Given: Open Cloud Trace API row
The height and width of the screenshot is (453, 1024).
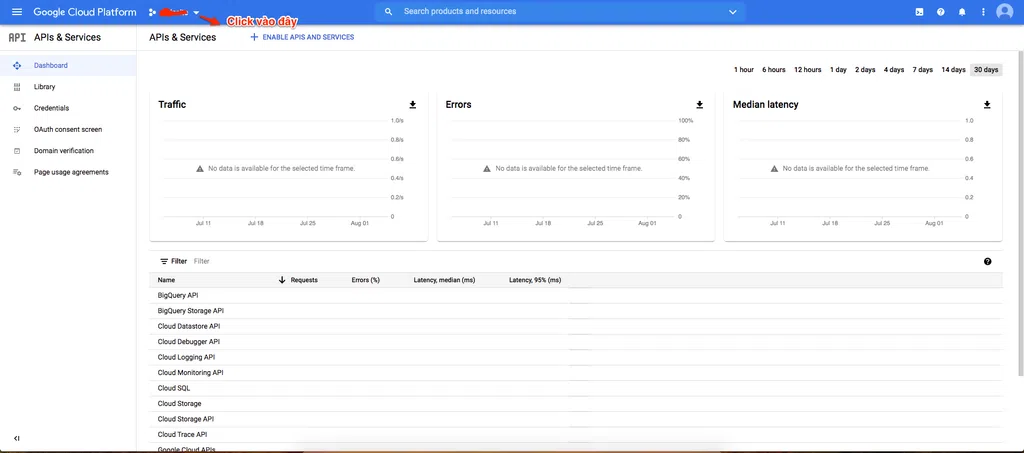Looking at the screenshot, I should click(x=575, y=435).
